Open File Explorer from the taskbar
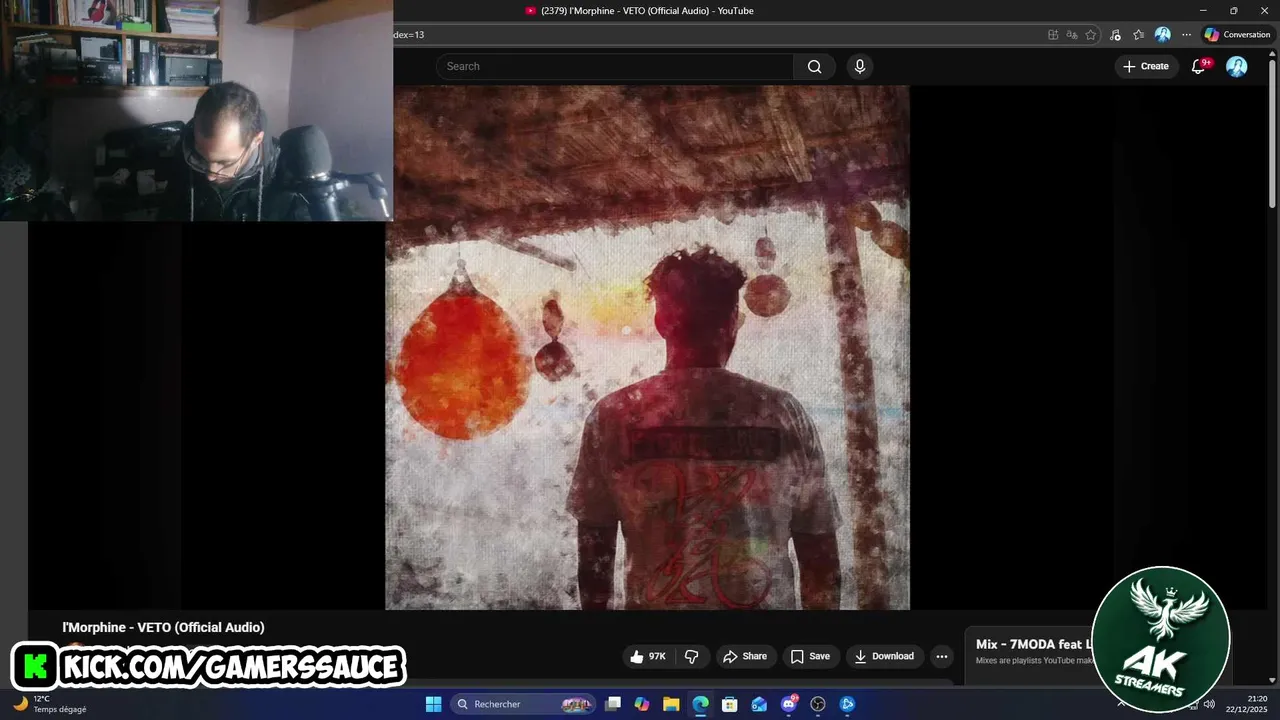Viewport: 1280px width, 720px height. click(671, 704)
